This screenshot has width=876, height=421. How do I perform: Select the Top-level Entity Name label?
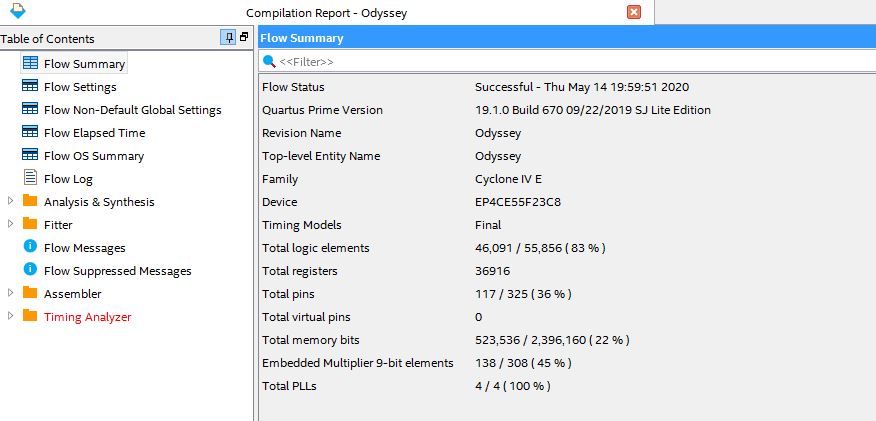tap(321, 156)
